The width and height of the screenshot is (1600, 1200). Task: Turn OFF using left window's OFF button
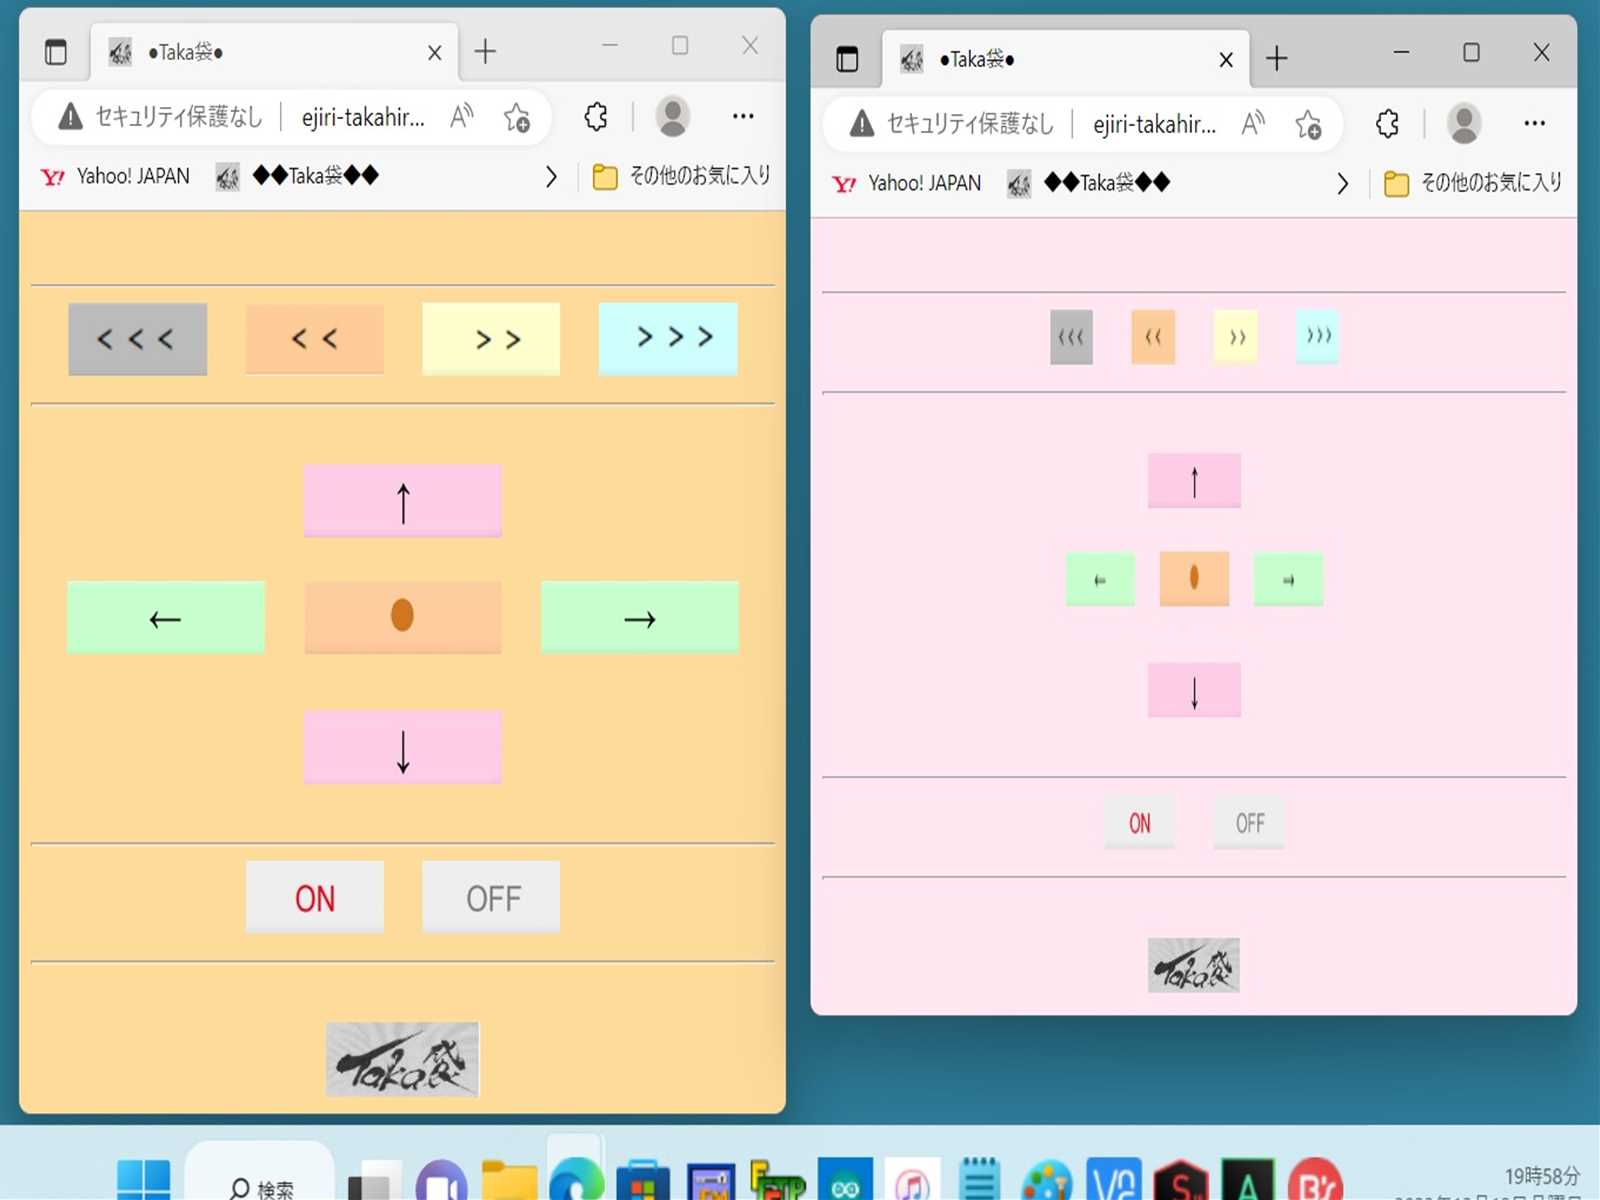tap(491, 897)
